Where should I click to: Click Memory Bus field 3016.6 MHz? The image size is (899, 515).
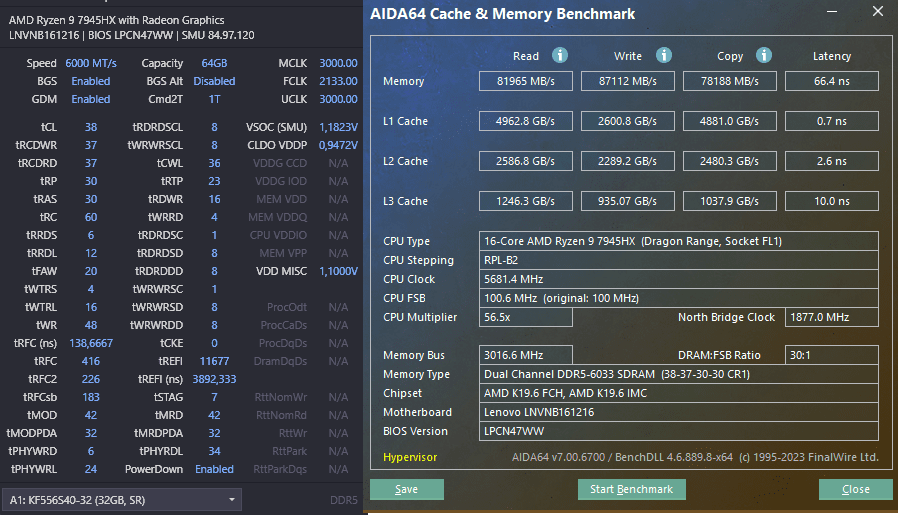point(526,355)
